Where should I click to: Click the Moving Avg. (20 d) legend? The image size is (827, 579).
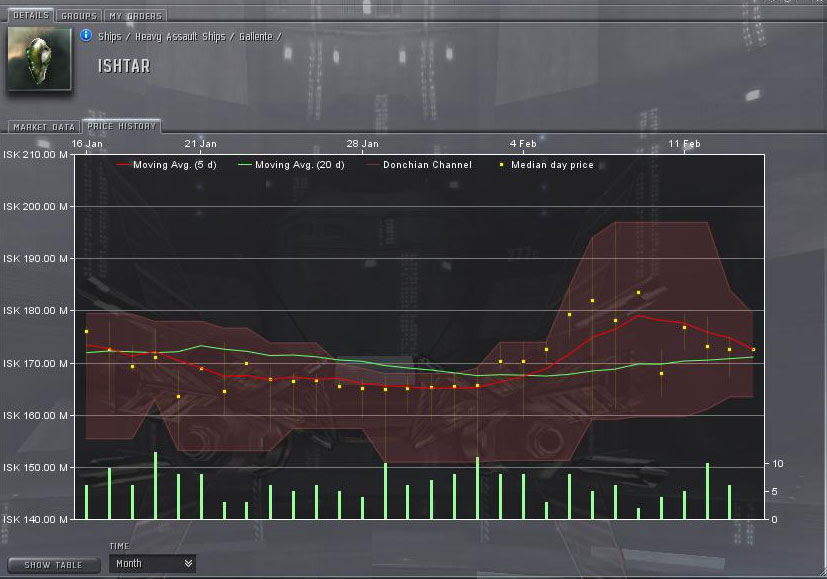(291, 165)
